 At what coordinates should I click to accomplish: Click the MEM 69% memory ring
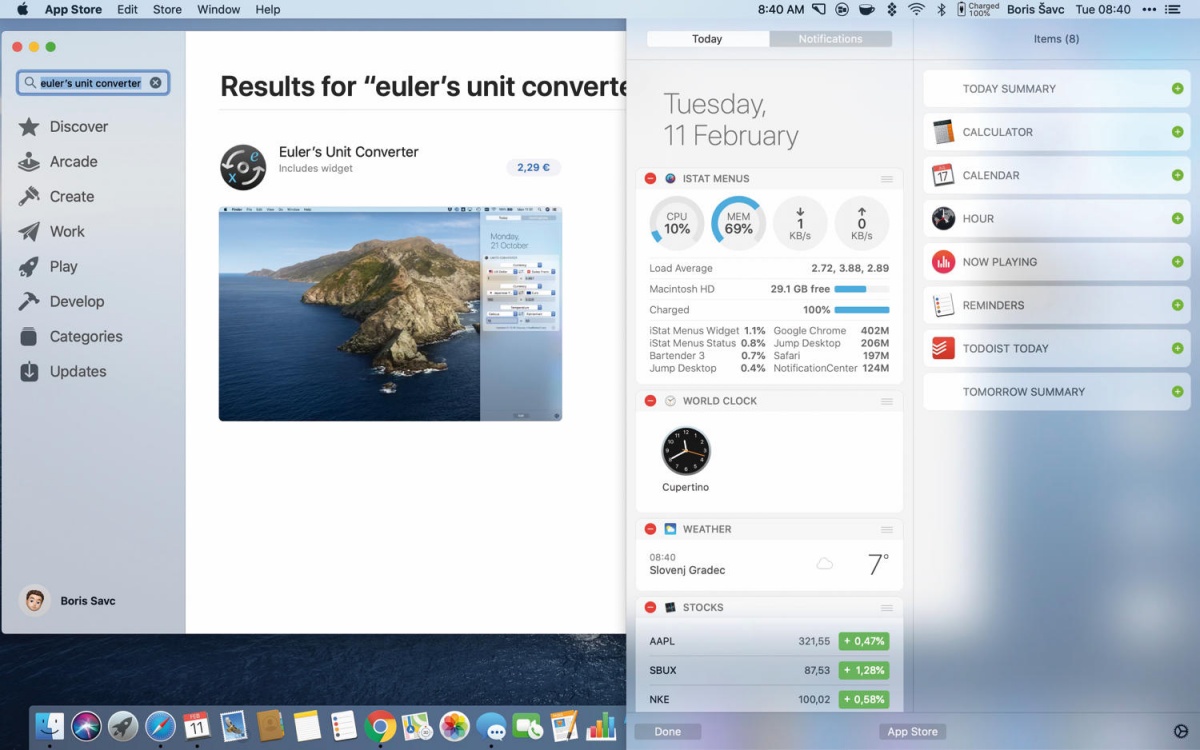(738, 223)
